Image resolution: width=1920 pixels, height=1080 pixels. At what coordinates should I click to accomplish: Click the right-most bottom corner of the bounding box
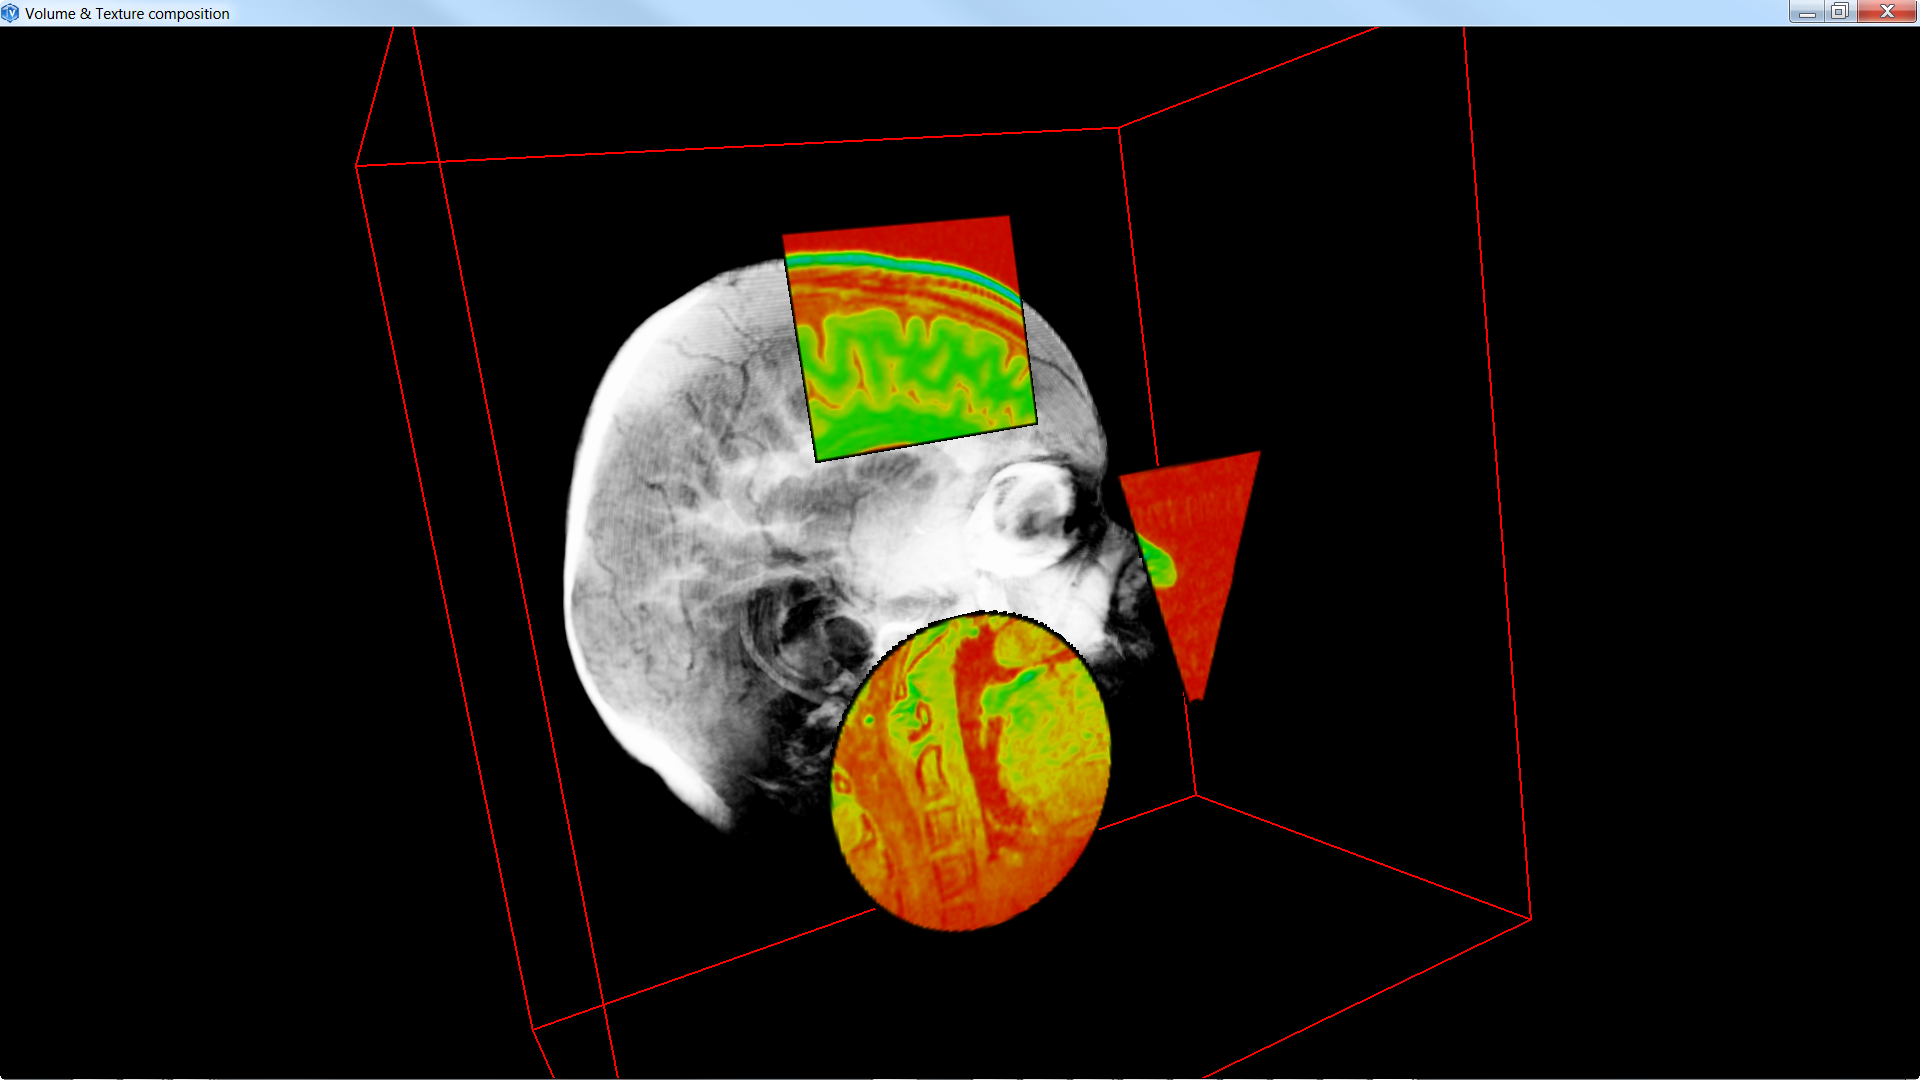click(x=1530, y=918)
